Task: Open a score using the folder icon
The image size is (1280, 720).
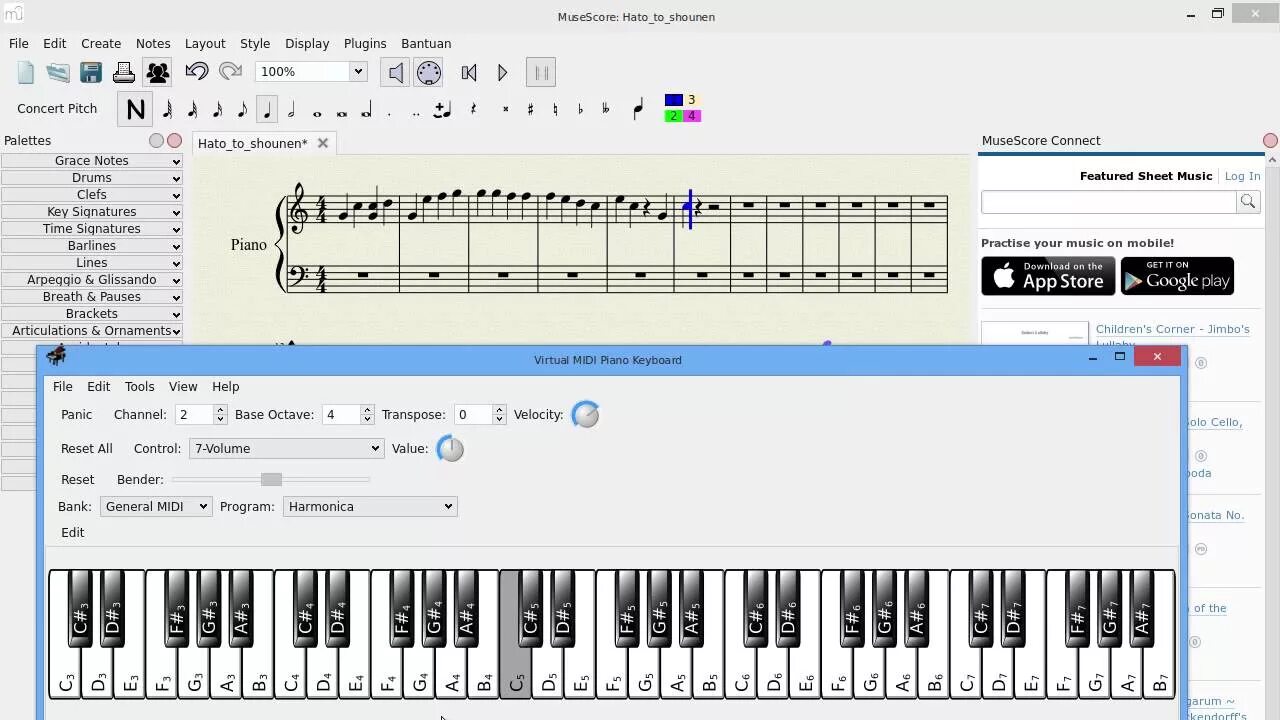Action: tap(58, 72)
